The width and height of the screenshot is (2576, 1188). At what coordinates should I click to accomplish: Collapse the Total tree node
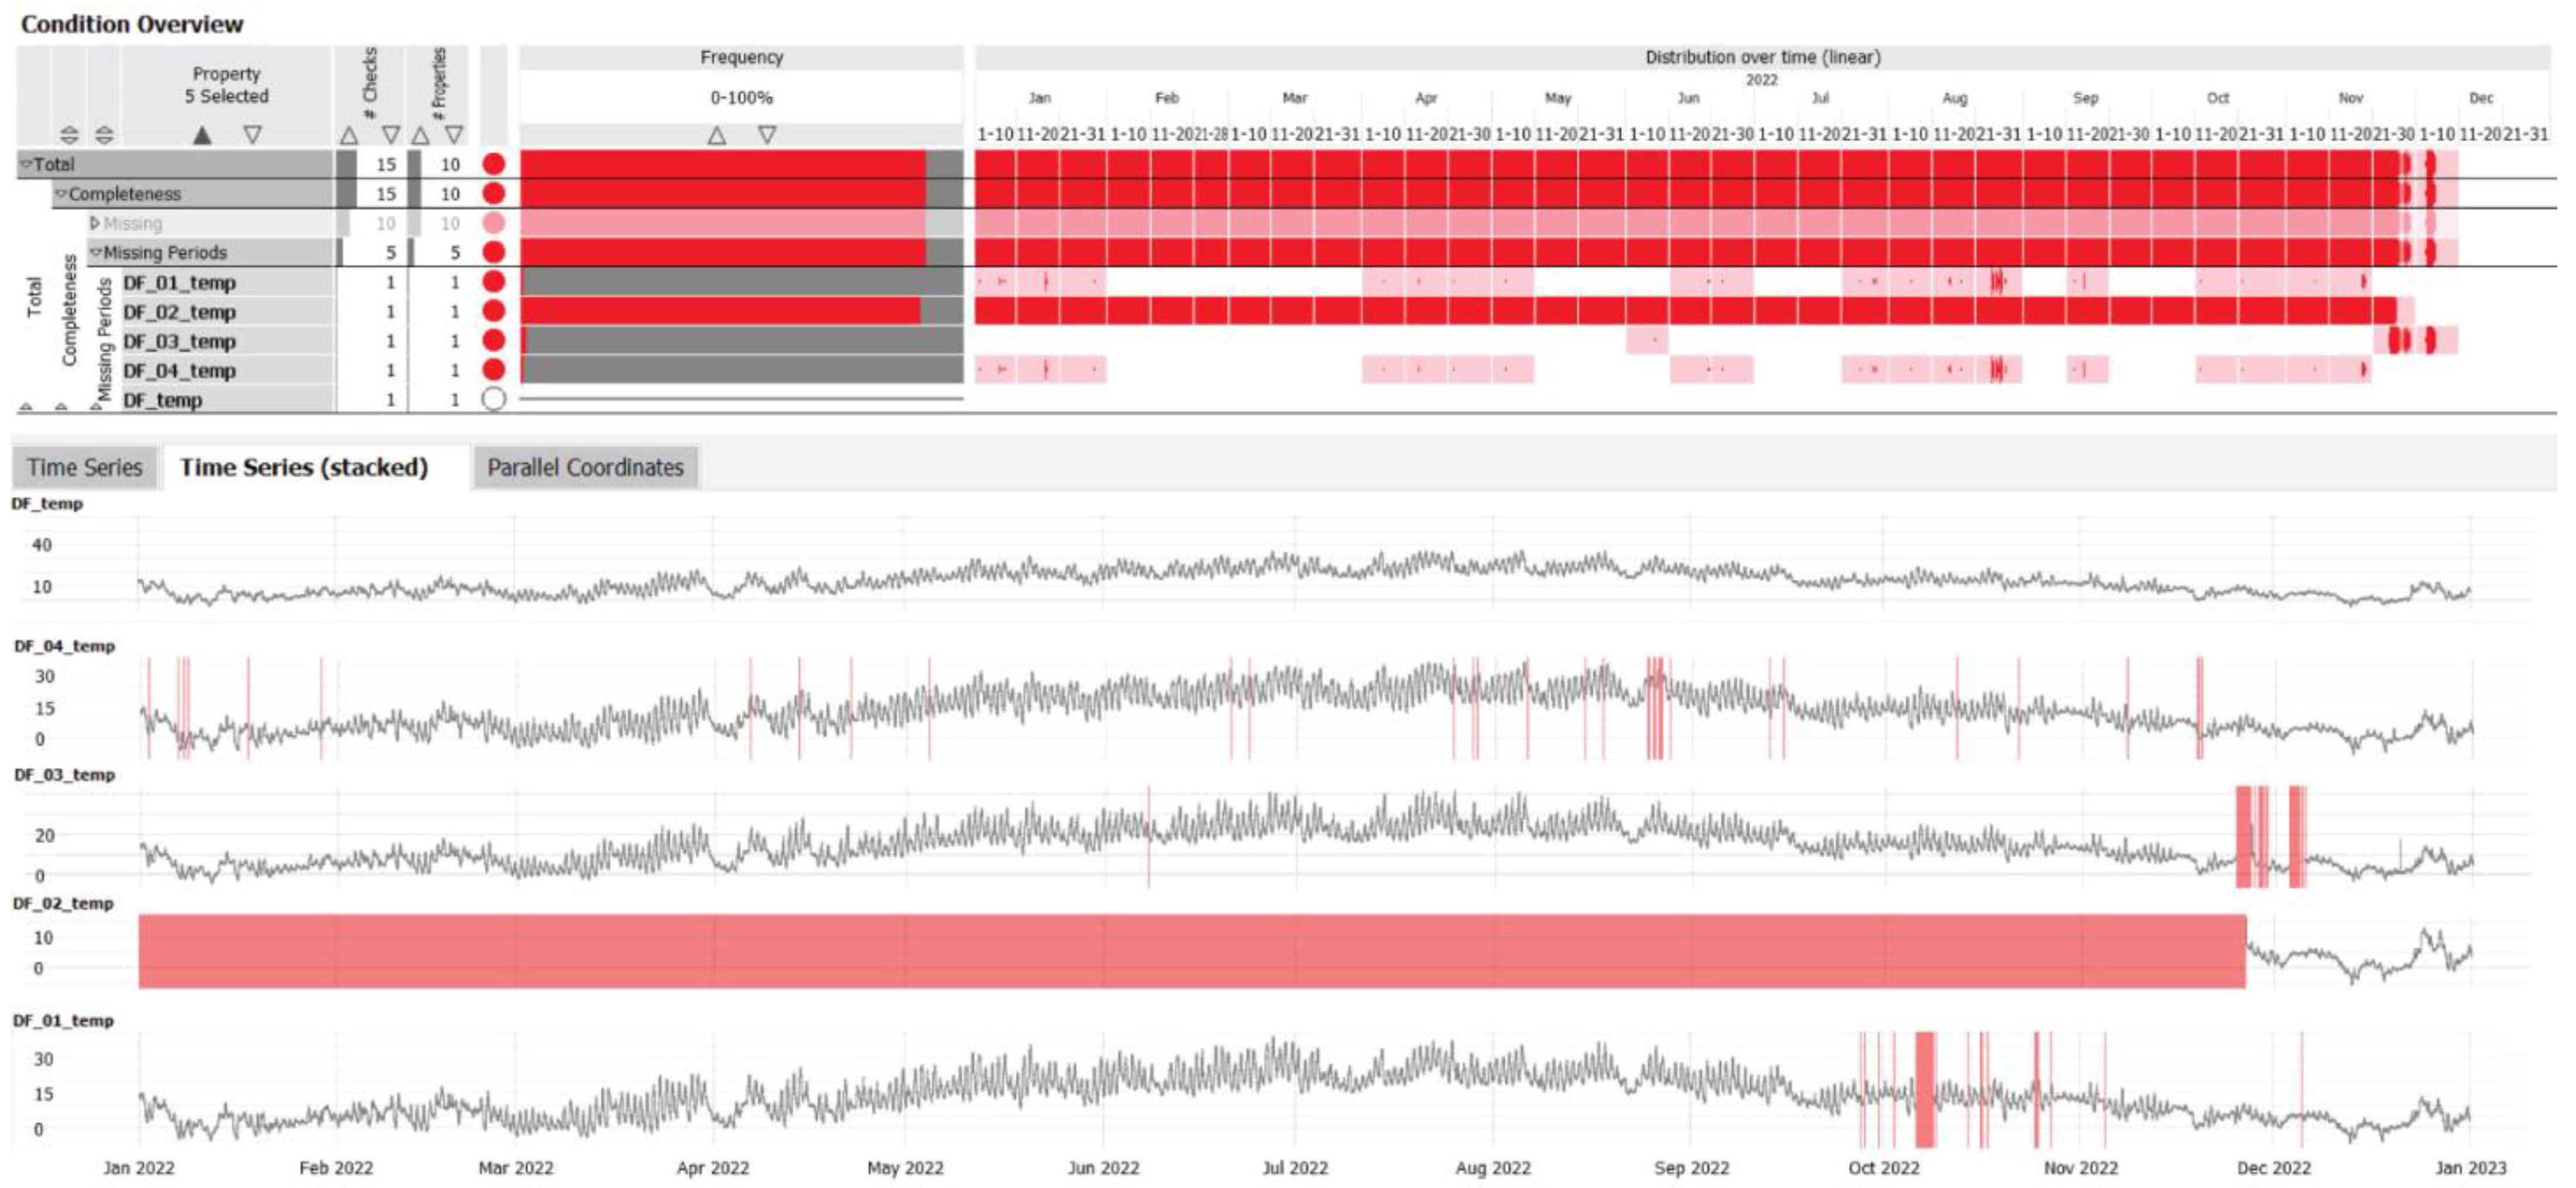[27, 164]
